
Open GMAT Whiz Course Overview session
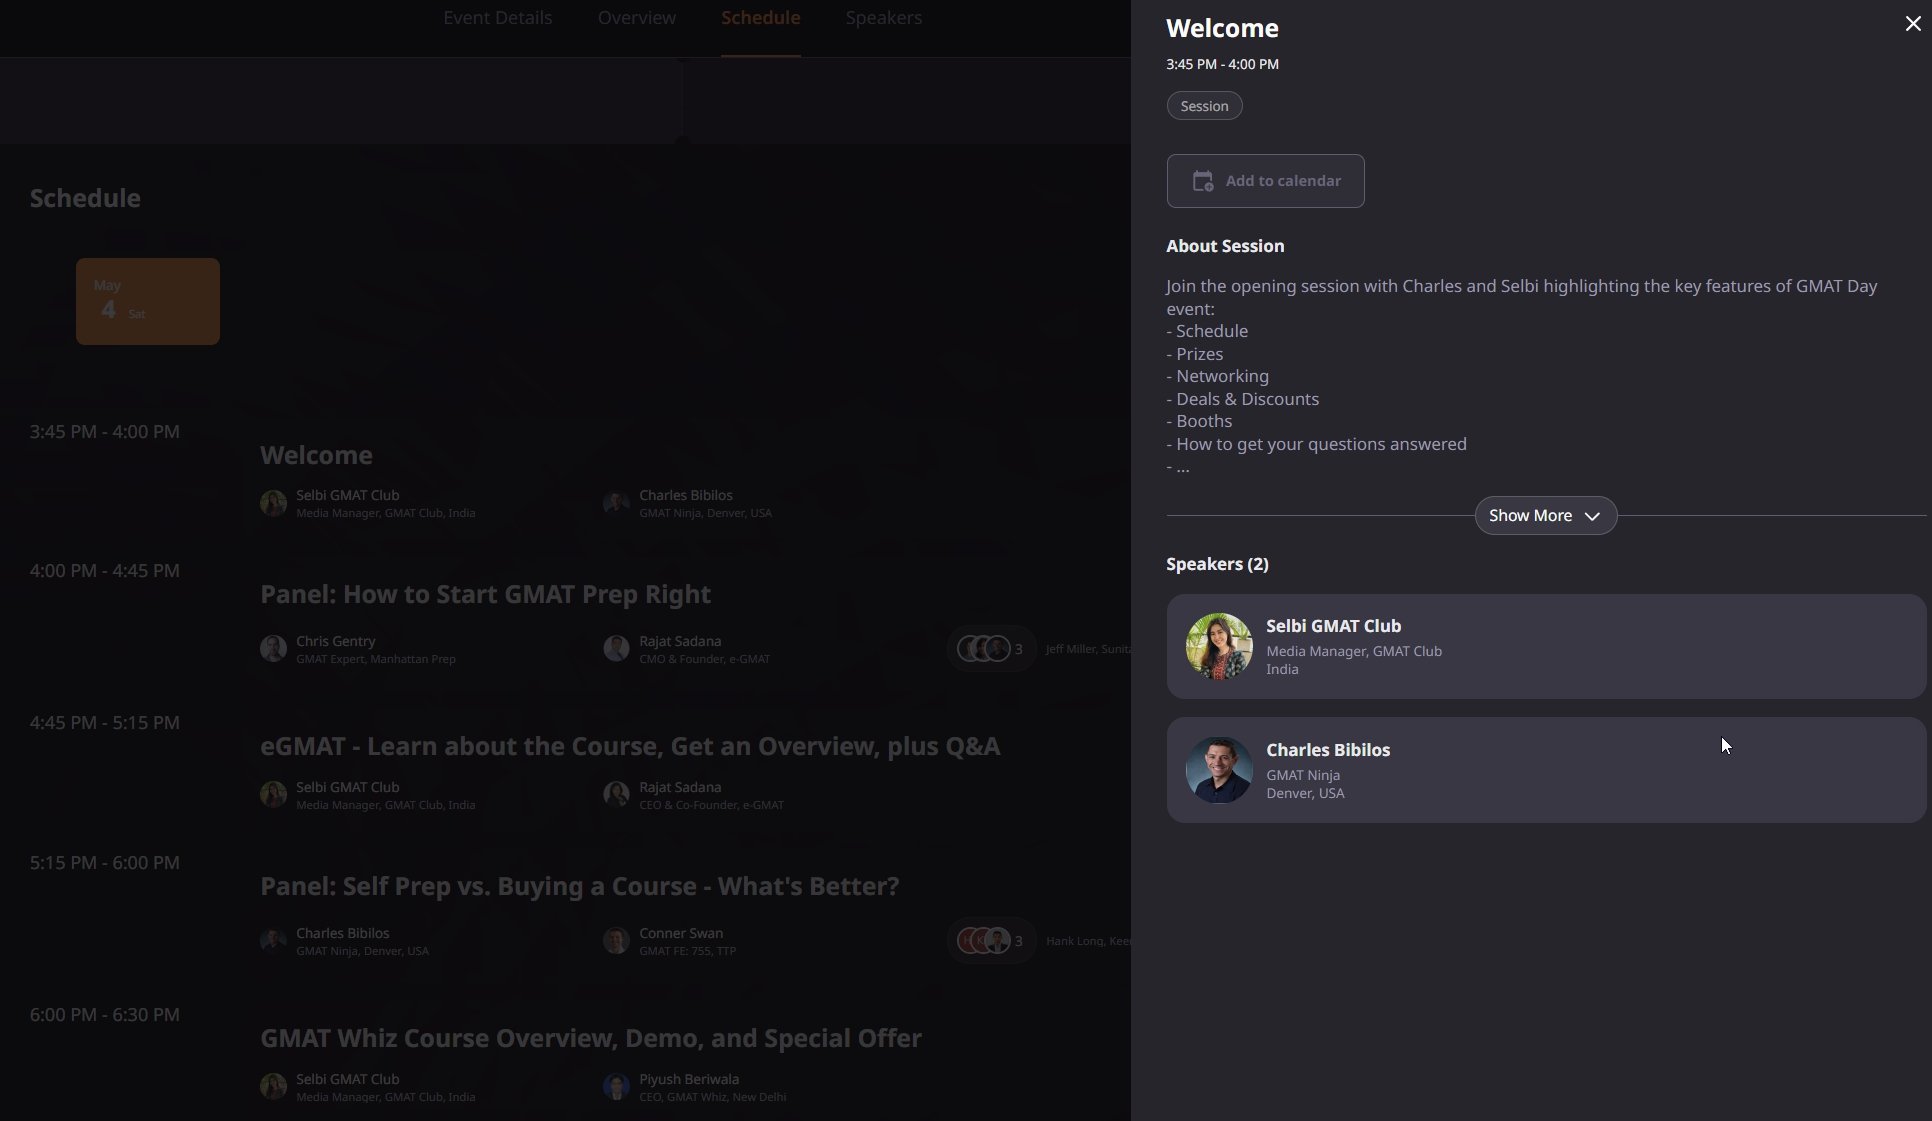point(590,1038)
